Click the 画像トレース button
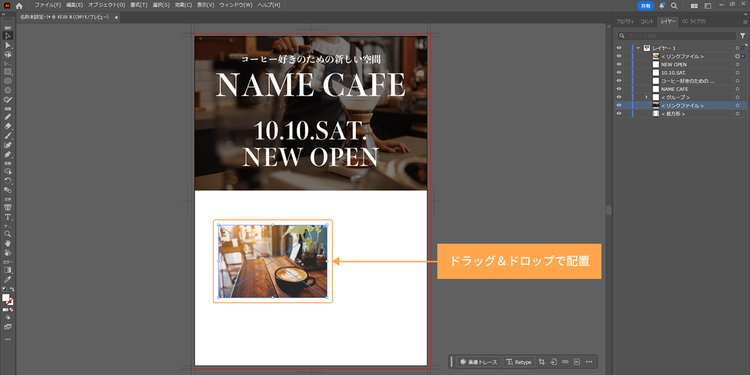Image resolution: width=750 pixels, height=375 pixels. click(x=479, y=362)
